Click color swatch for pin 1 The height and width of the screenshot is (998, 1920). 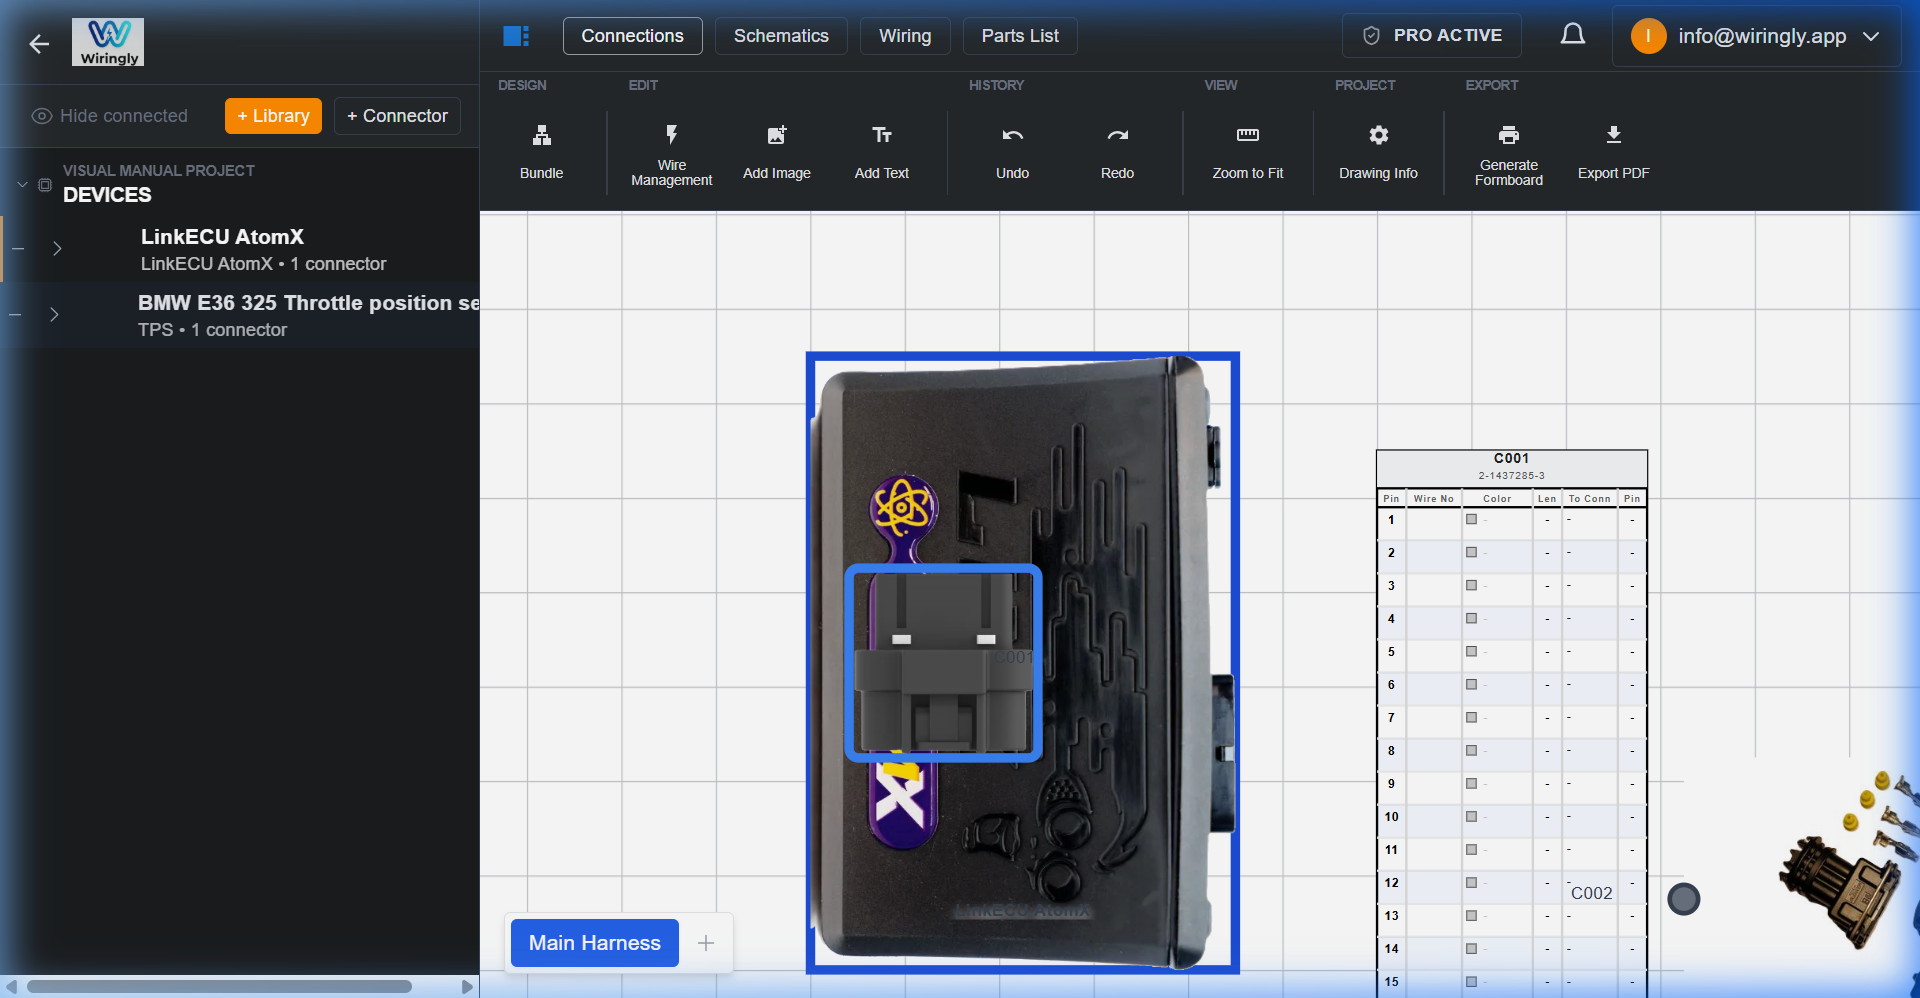1471,520
